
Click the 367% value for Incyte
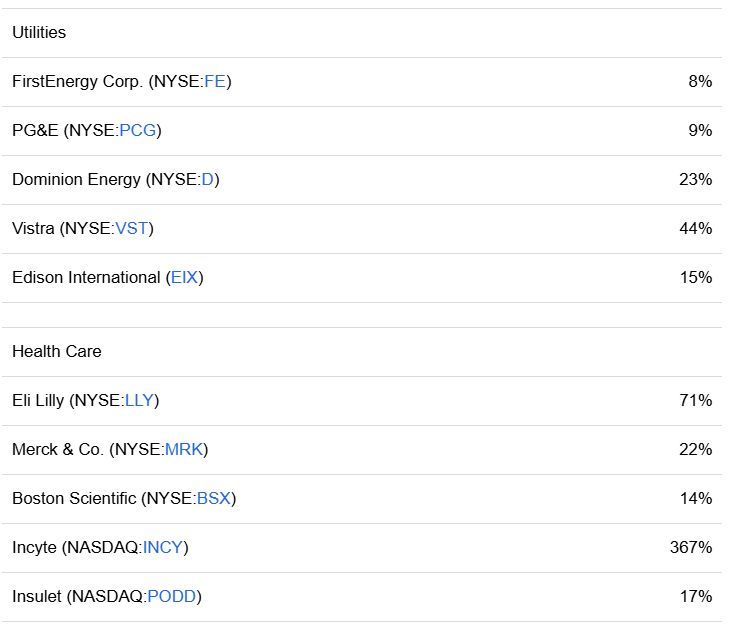(x=691, y=548)
